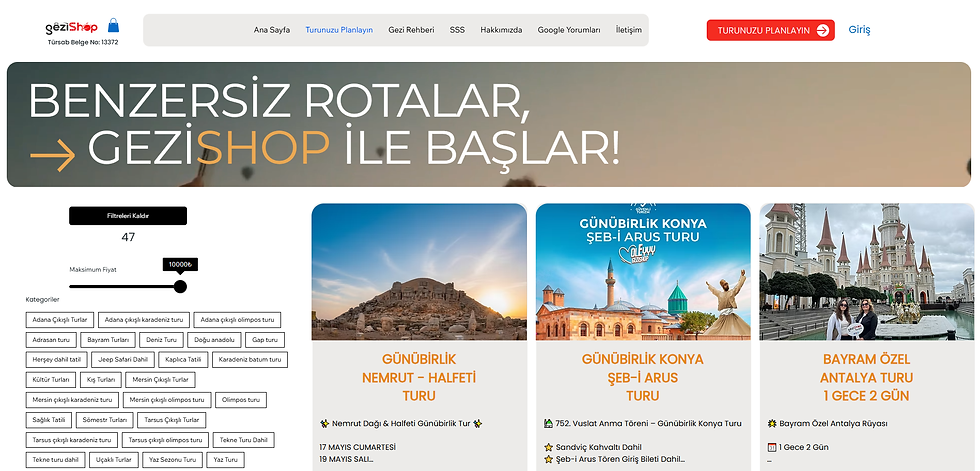980x471 pixels.
Task: Click the 1 Gece 2 Gün duration text
Action: tap(798, 447)
